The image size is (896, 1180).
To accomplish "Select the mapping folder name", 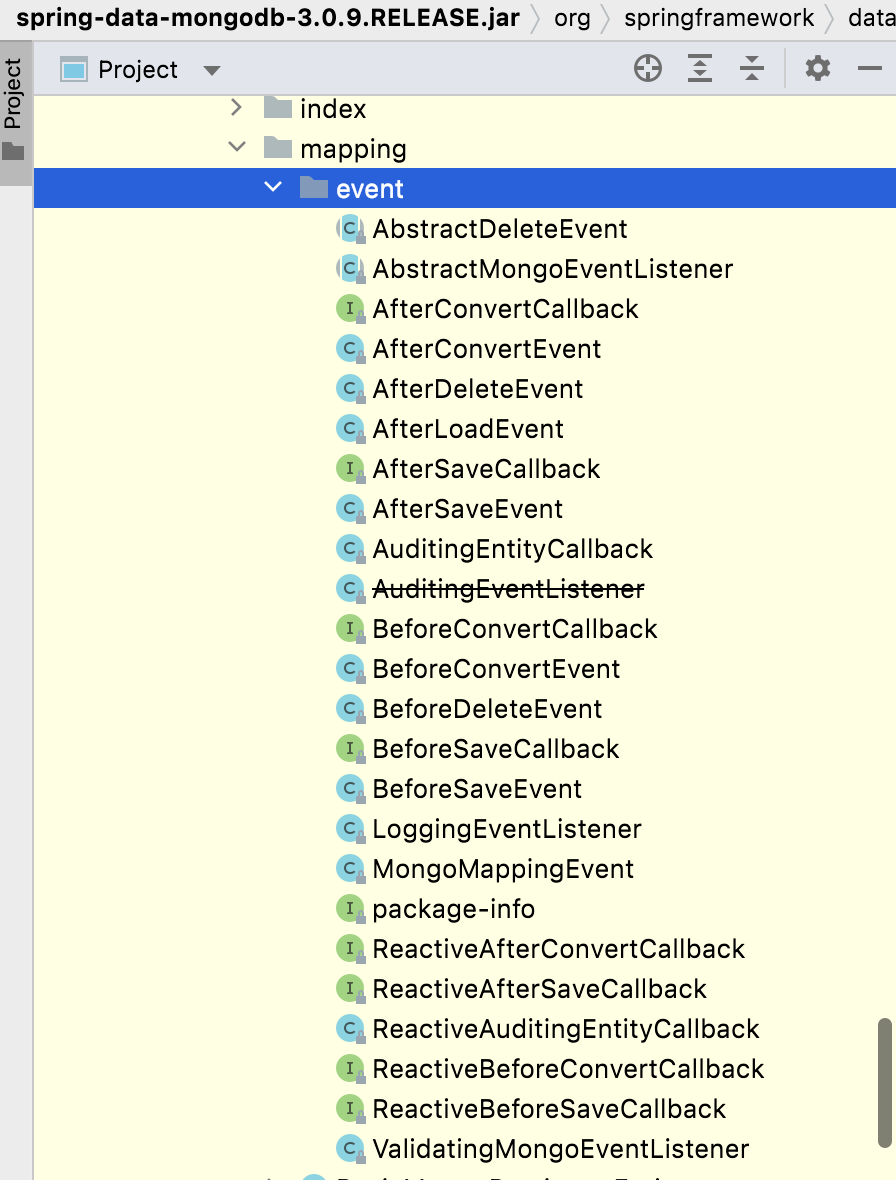I will (x=353, y=149).
